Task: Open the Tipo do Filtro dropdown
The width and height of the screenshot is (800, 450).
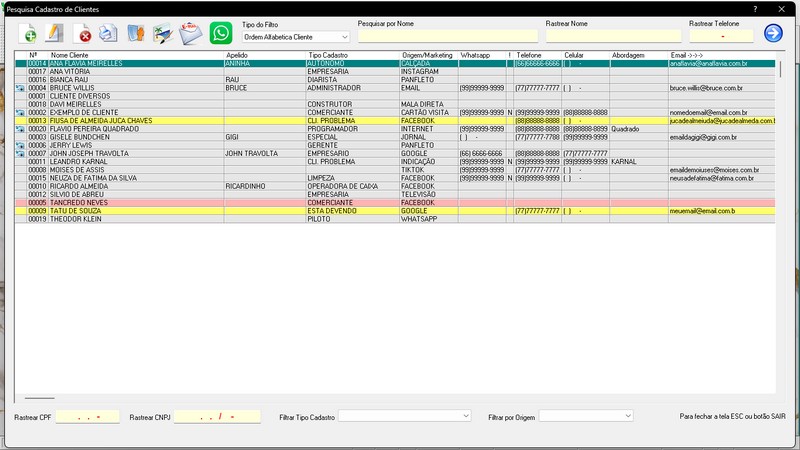Action: coord(296,37)
